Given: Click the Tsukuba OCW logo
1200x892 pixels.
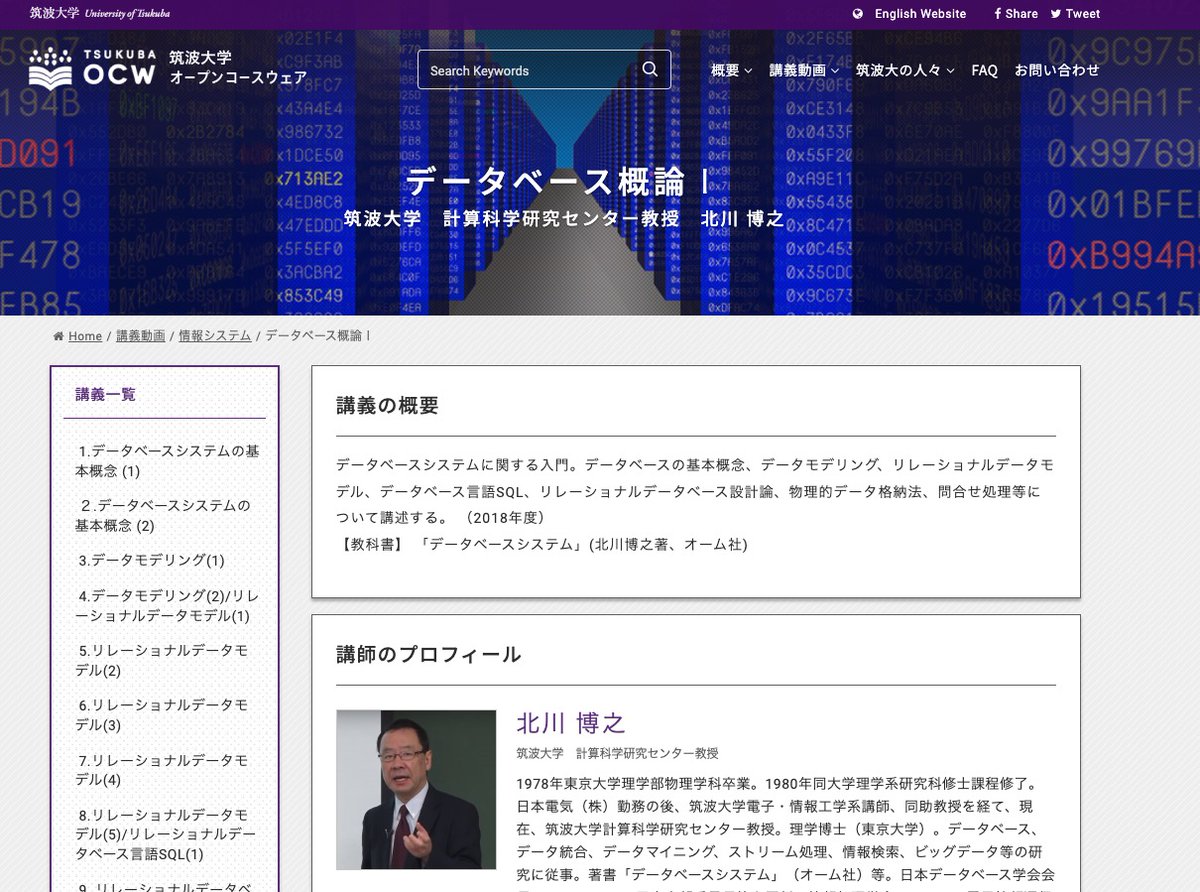Looking at the screenshot, I should coord(92,69).
